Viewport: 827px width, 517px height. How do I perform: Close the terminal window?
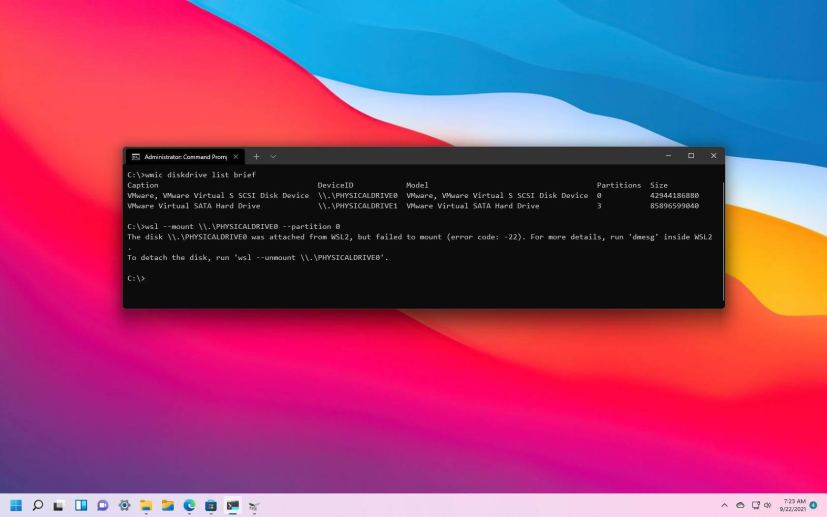click(714, 156)
